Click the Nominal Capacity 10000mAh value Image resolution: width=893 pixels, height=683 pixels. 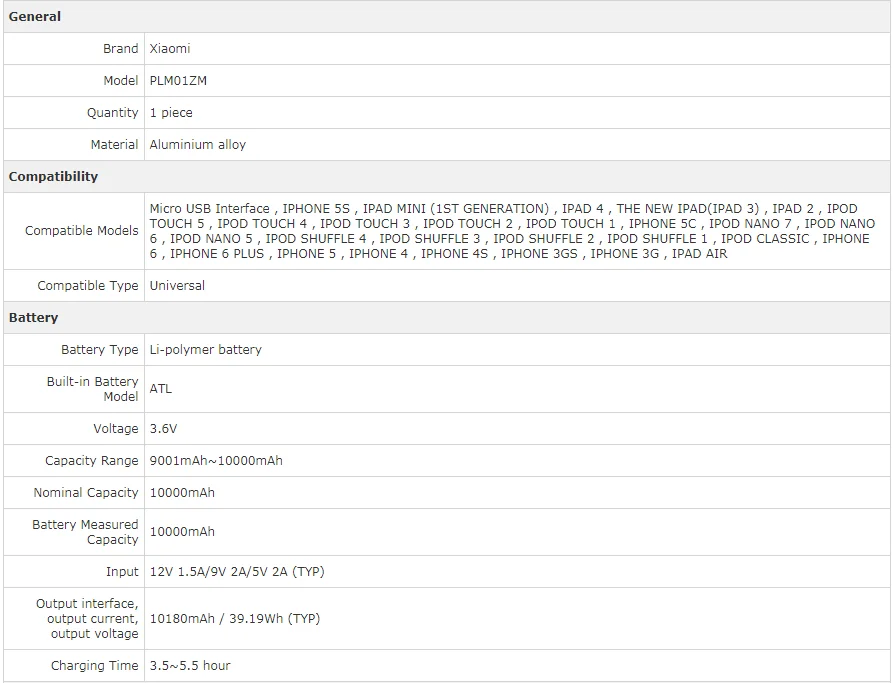point(182,492)
